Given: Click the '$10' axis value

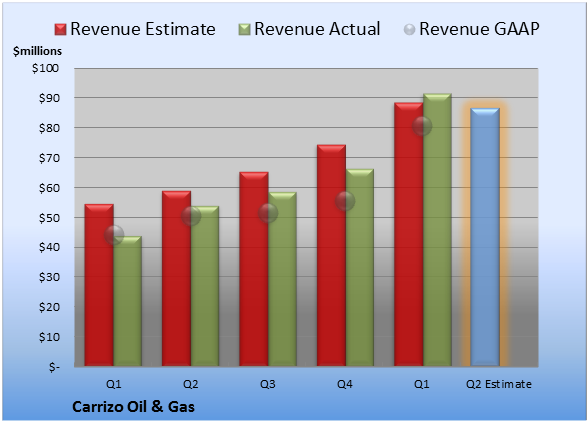Looking at the screenshot, I should (49, 337).
